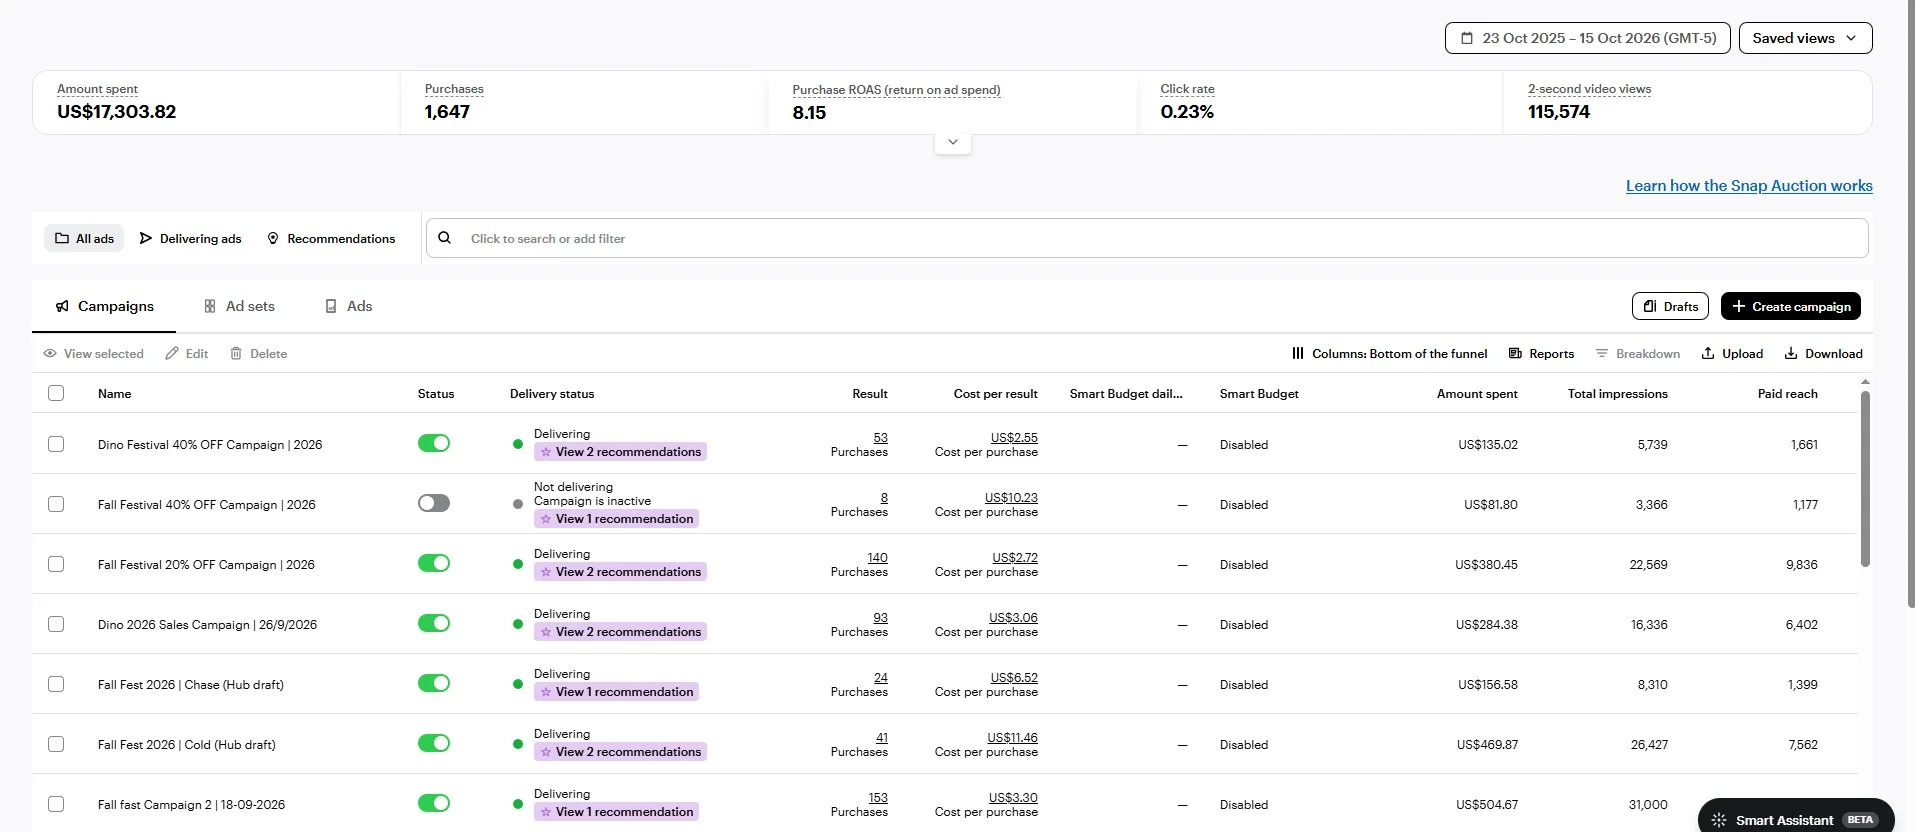Click the Click rate metric label
The width and height of the screenshot is (1915, 832).
1187,89
